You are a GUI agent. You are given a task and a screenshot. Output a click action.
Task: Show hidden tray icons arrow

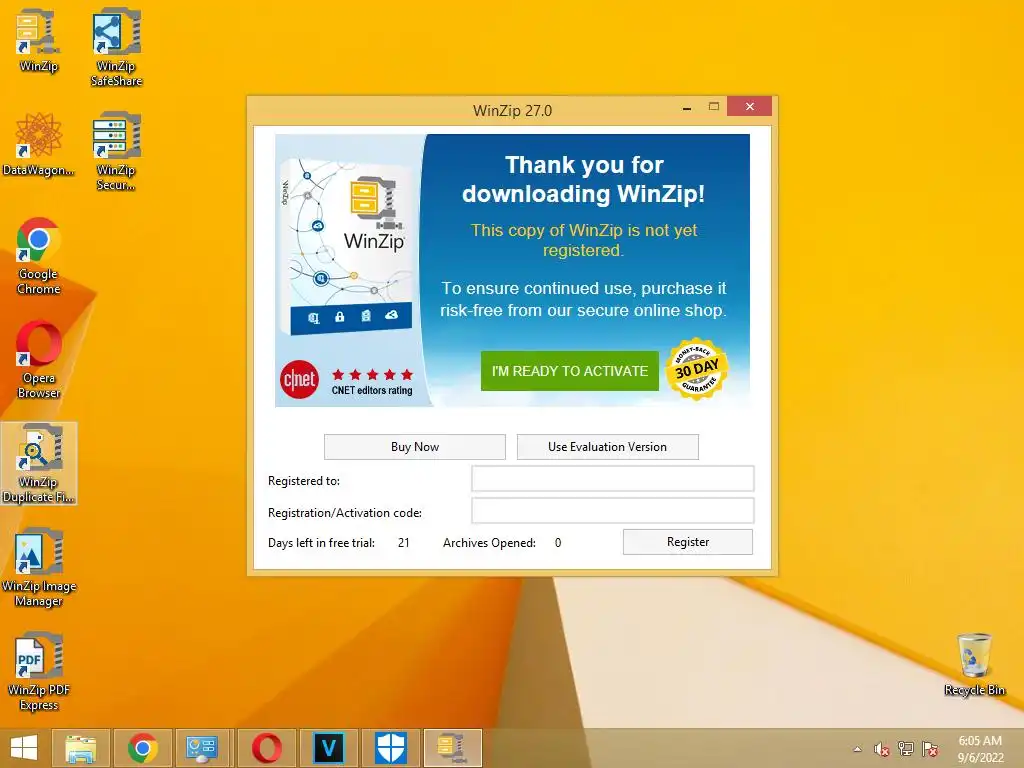point(857,749)
